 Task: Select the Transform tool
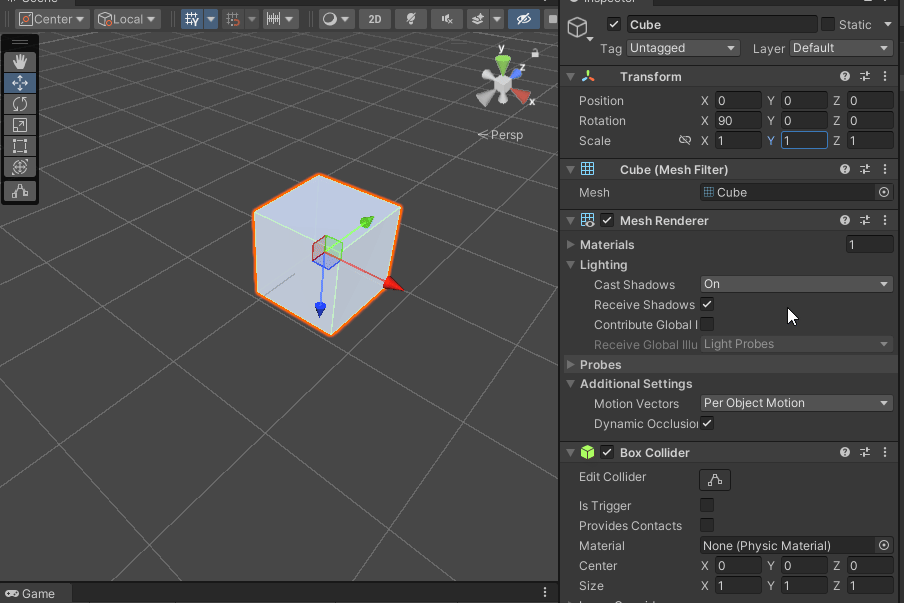coord(20,167)
